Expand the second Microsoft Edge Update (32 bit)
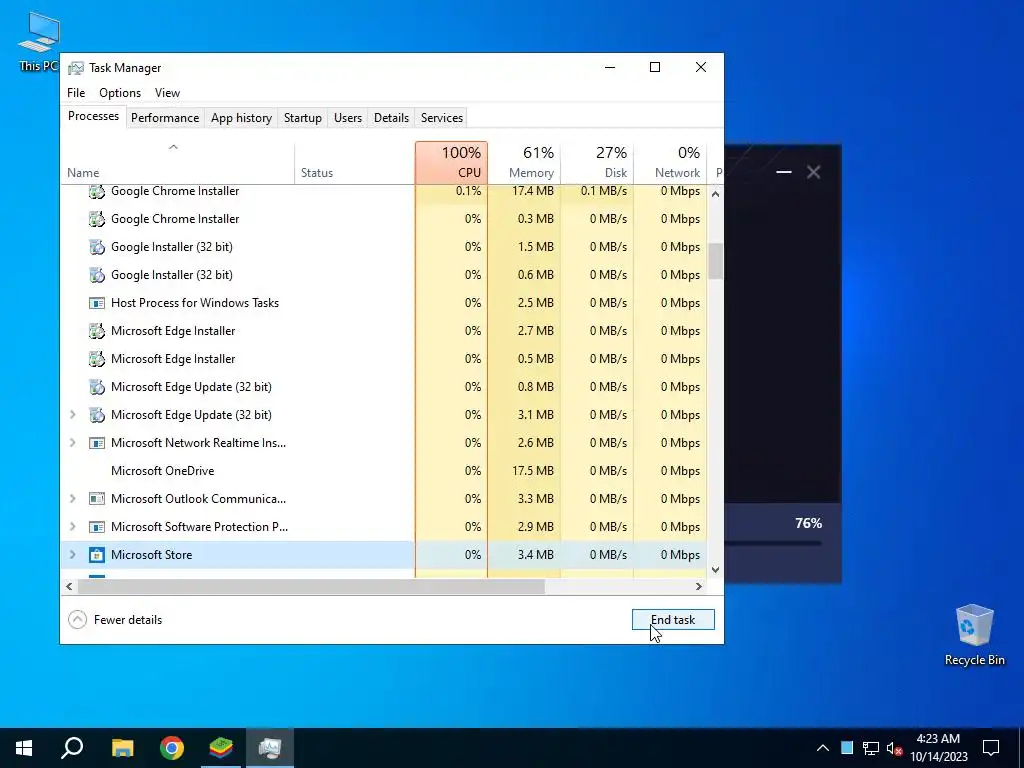The width and height of the screenshot is (1024, 768). point(72,415)
